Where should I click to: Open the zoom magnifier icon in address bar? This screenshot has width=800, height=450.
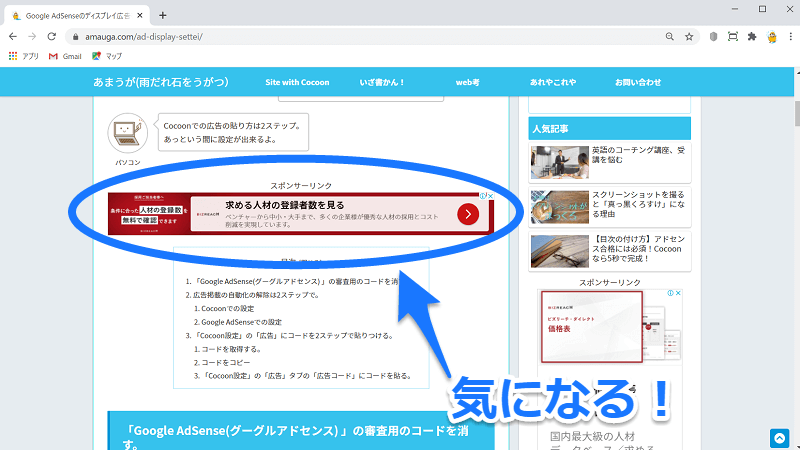tap(669, 36)
